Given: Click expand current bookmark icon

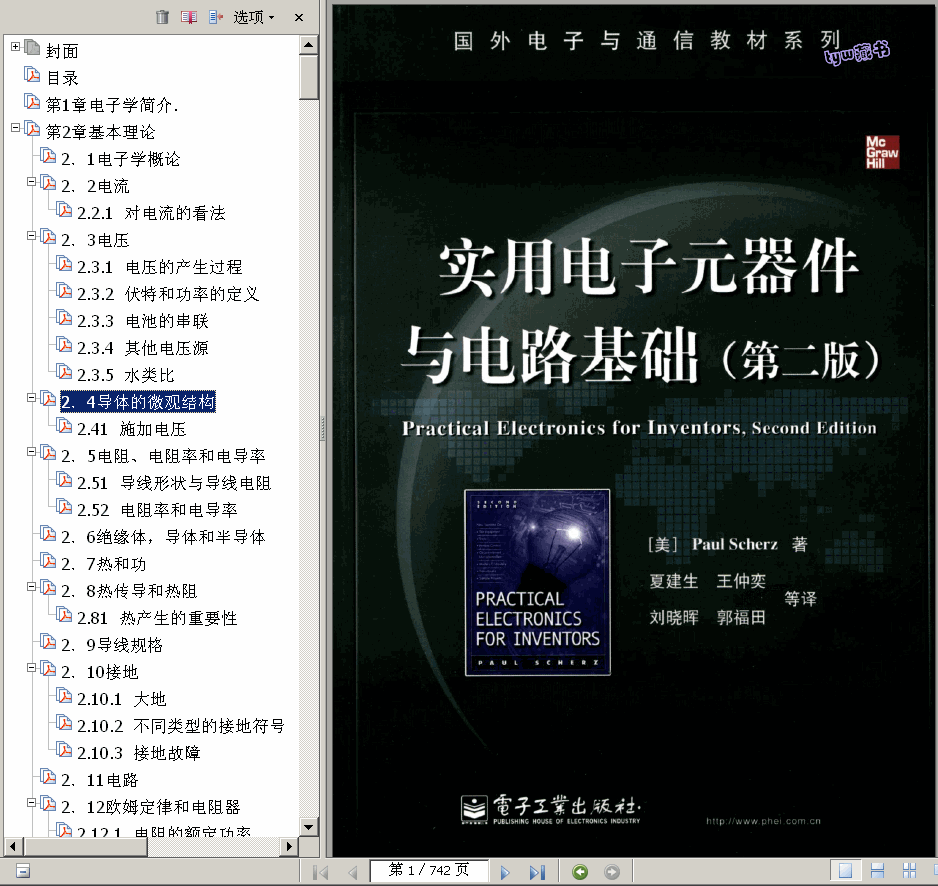Looking at the screenshot, I should point(216,17).
